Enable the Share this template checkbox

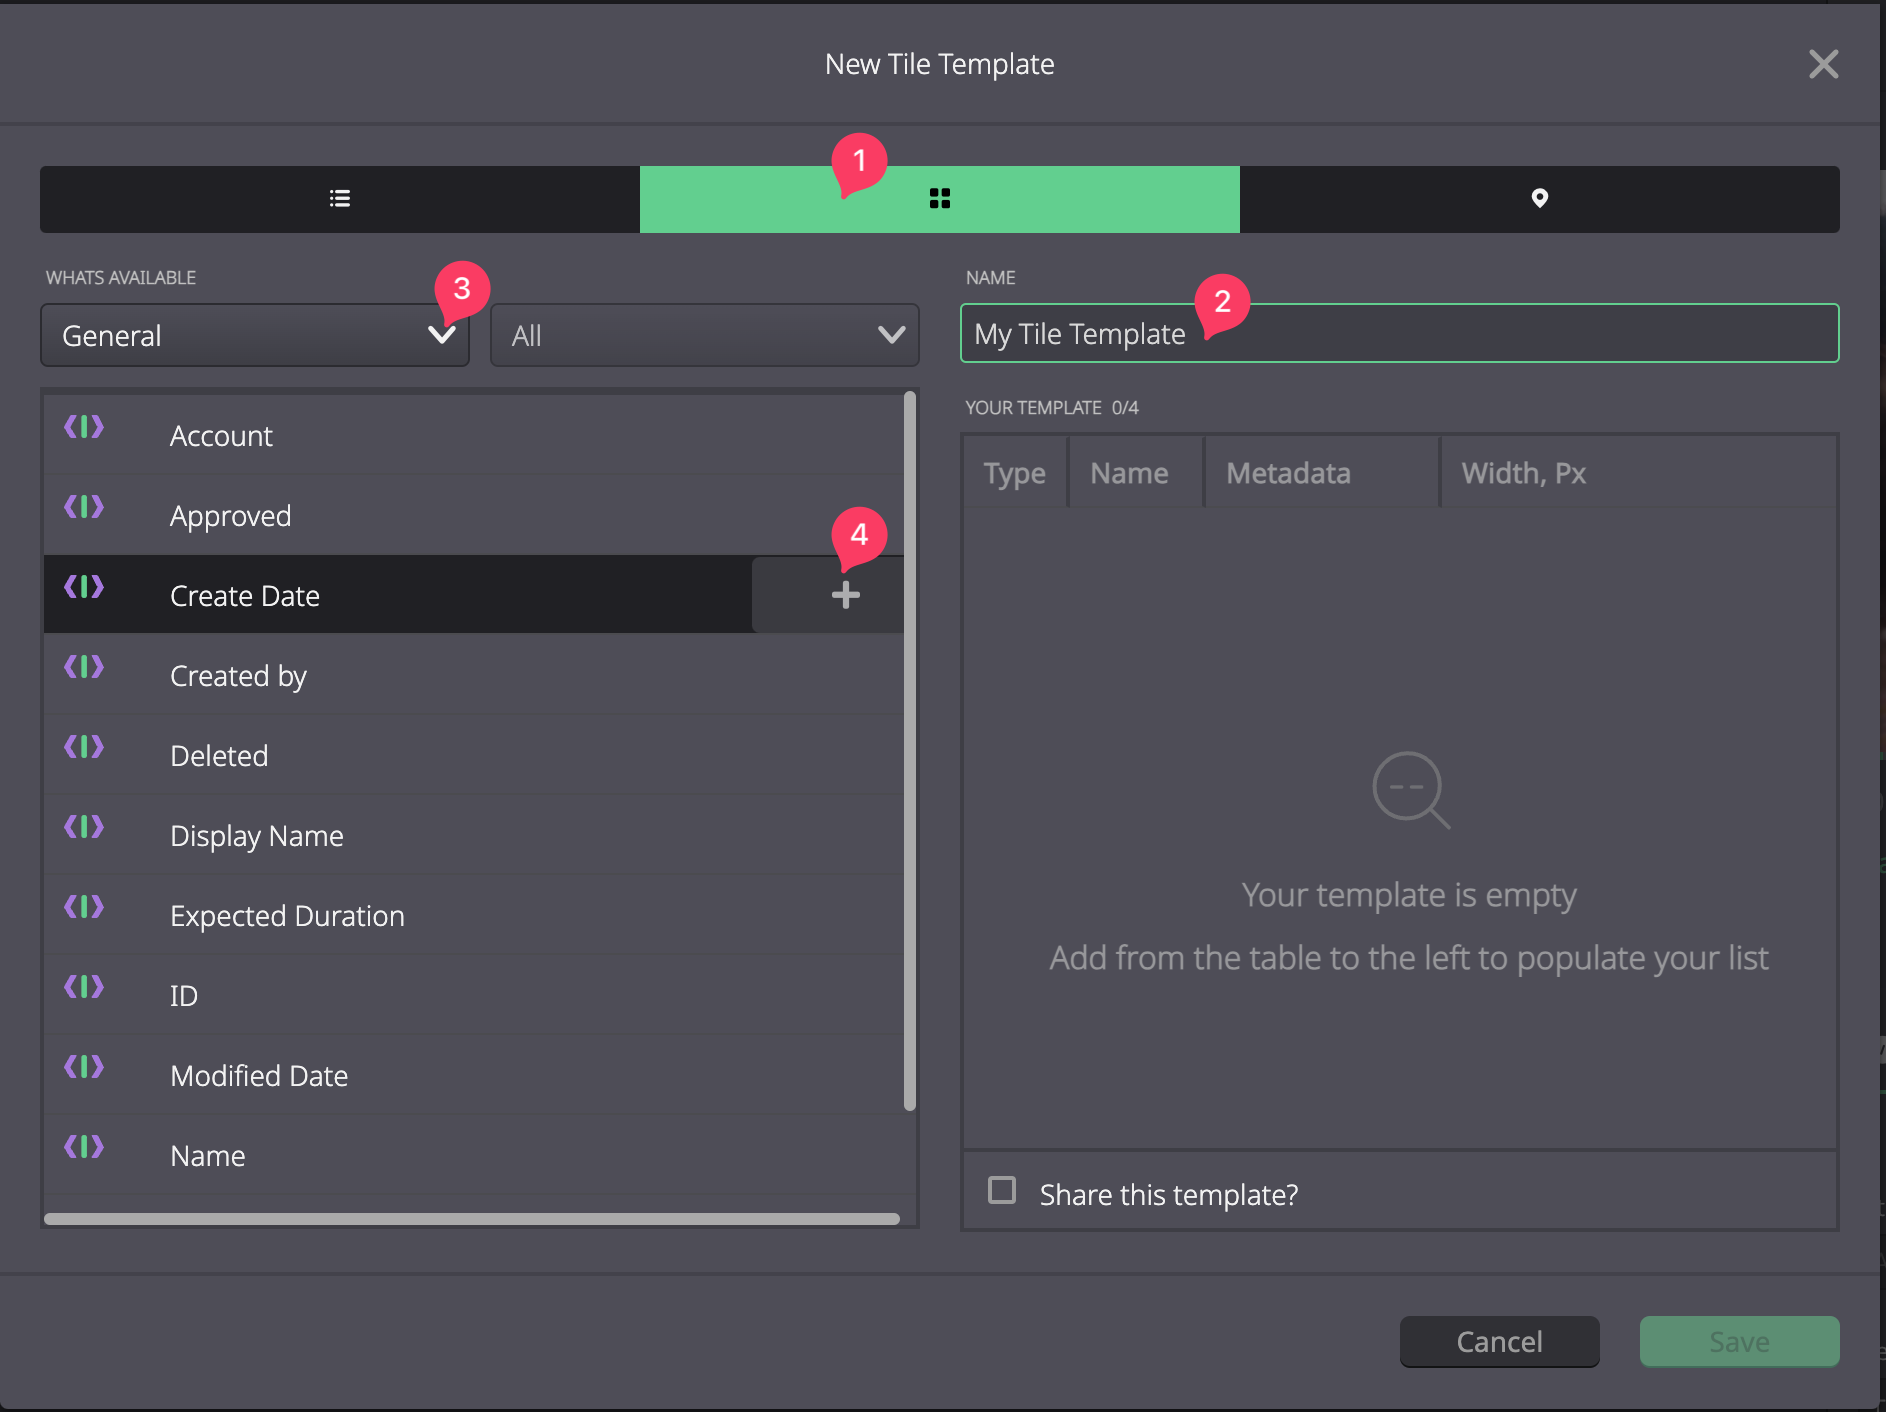(x=1002, y=1190)
